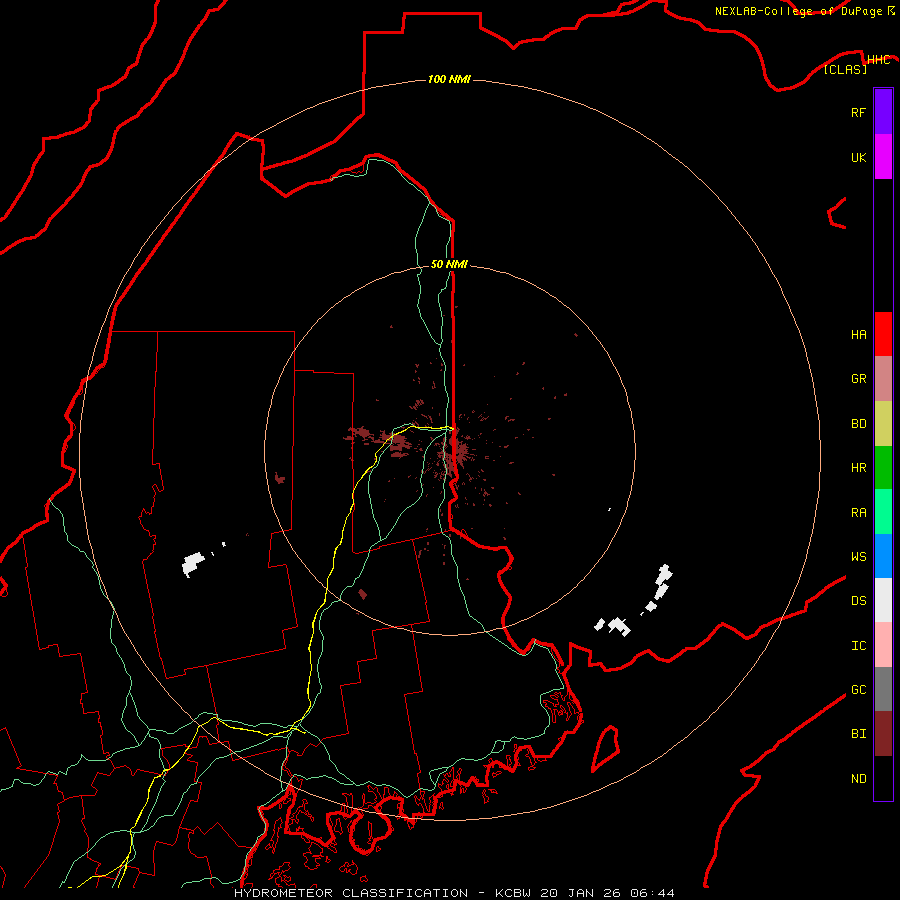Select the BD yellow legend swatch
900x900 pixels.
[x=883, y=424]
